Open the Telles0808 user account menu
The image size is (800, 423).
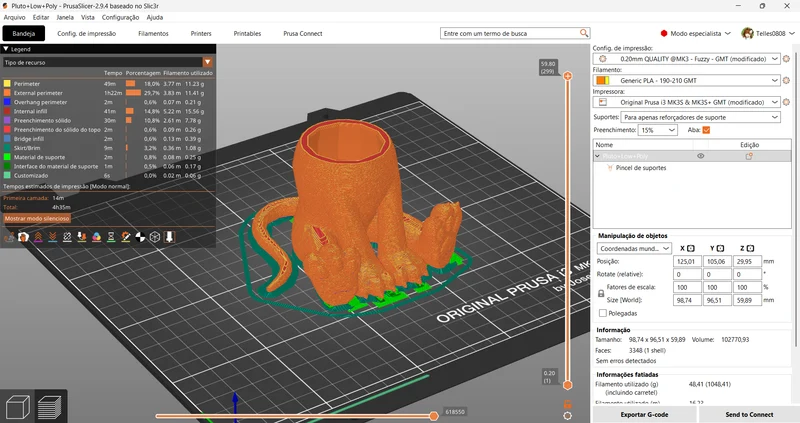(x=768, y=33)
